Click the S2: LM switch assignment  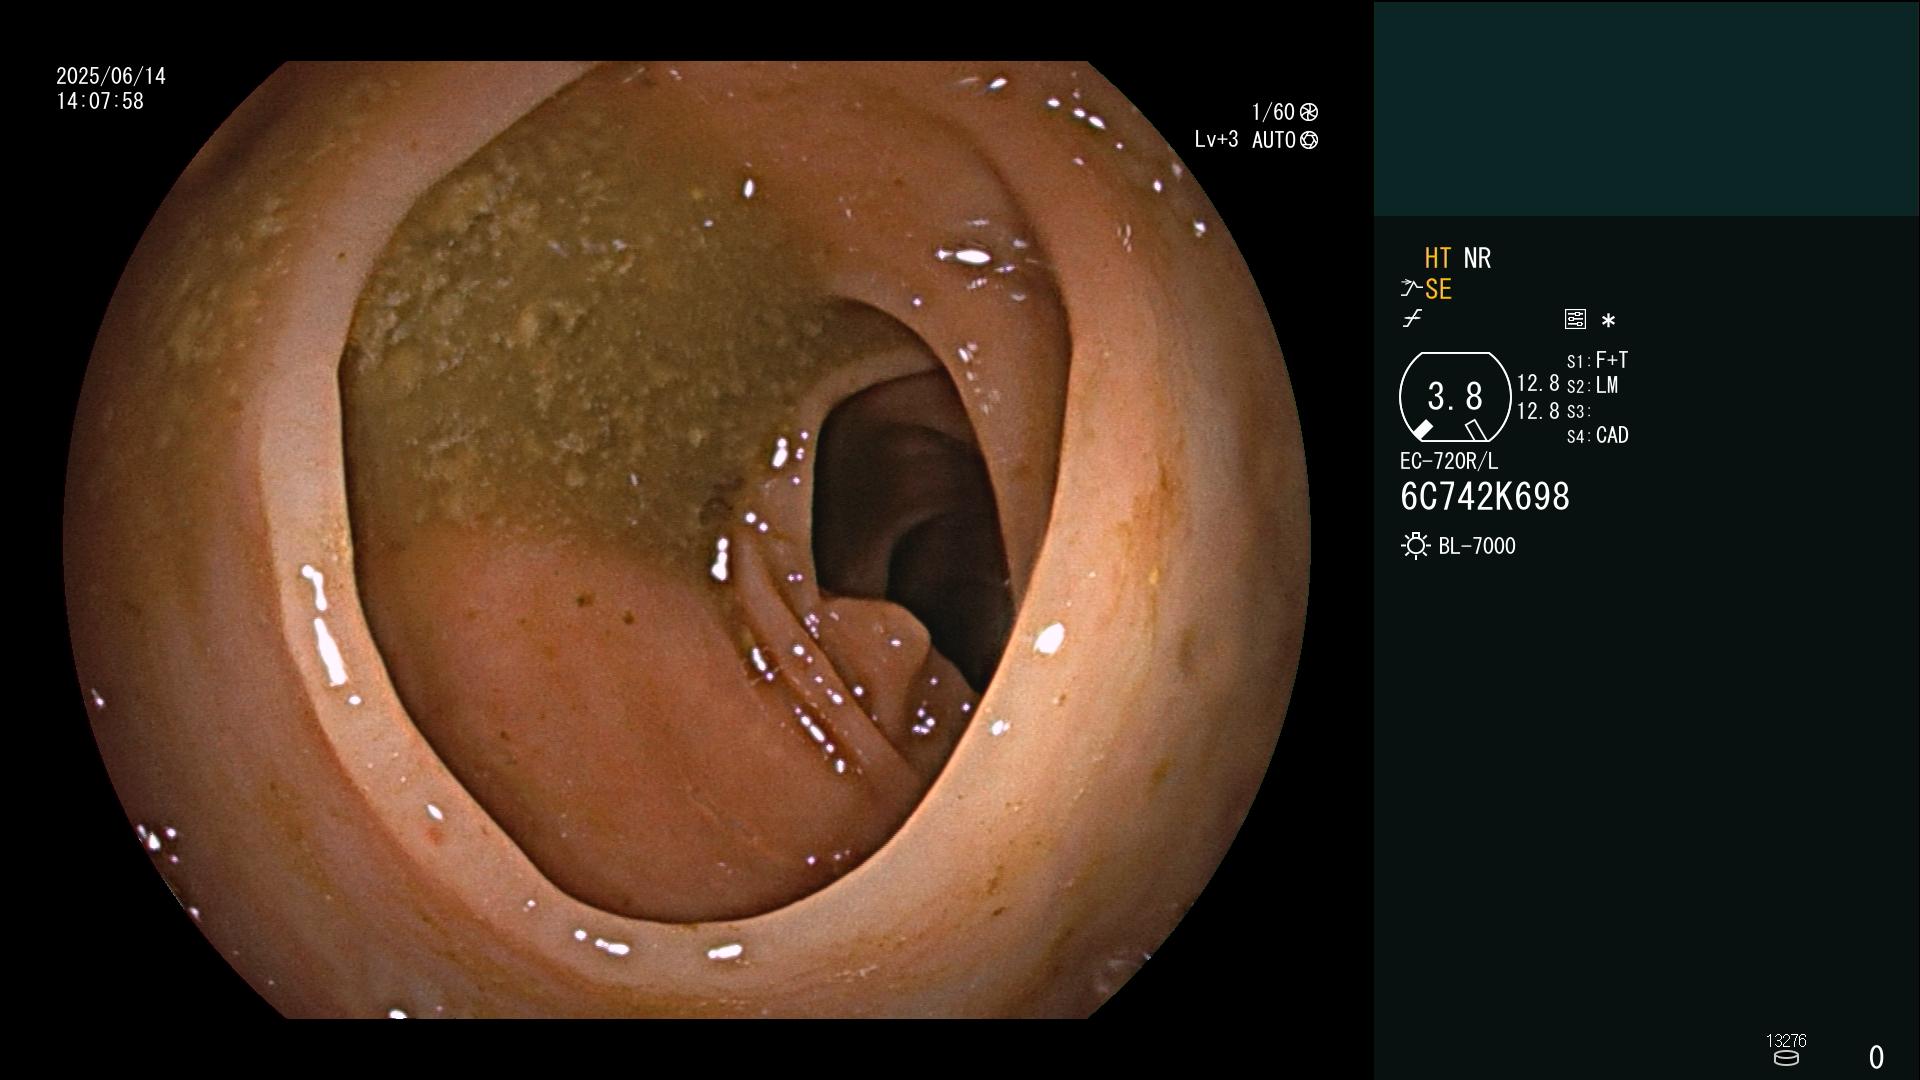1593,385
